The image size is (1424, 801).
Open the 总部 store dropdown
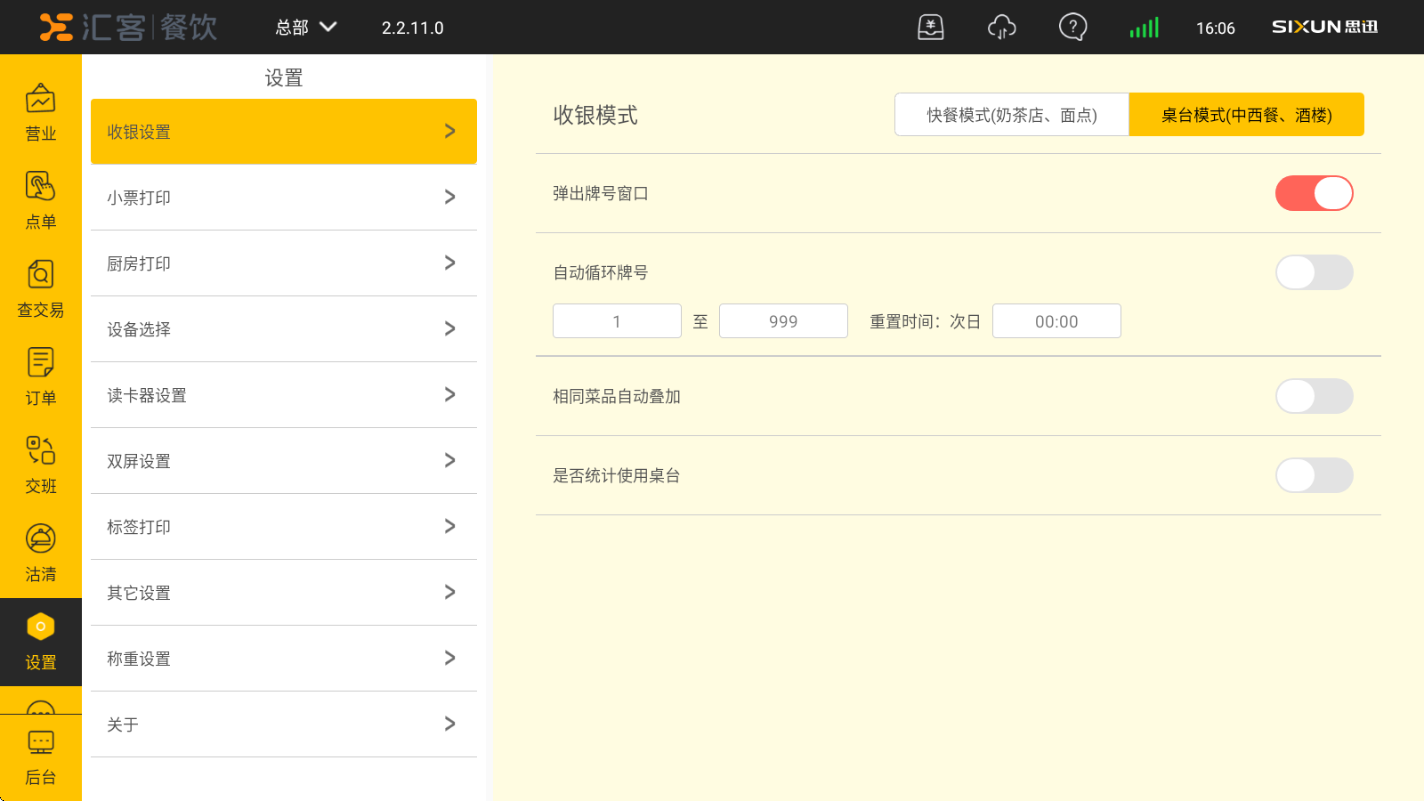click(307, 27)
